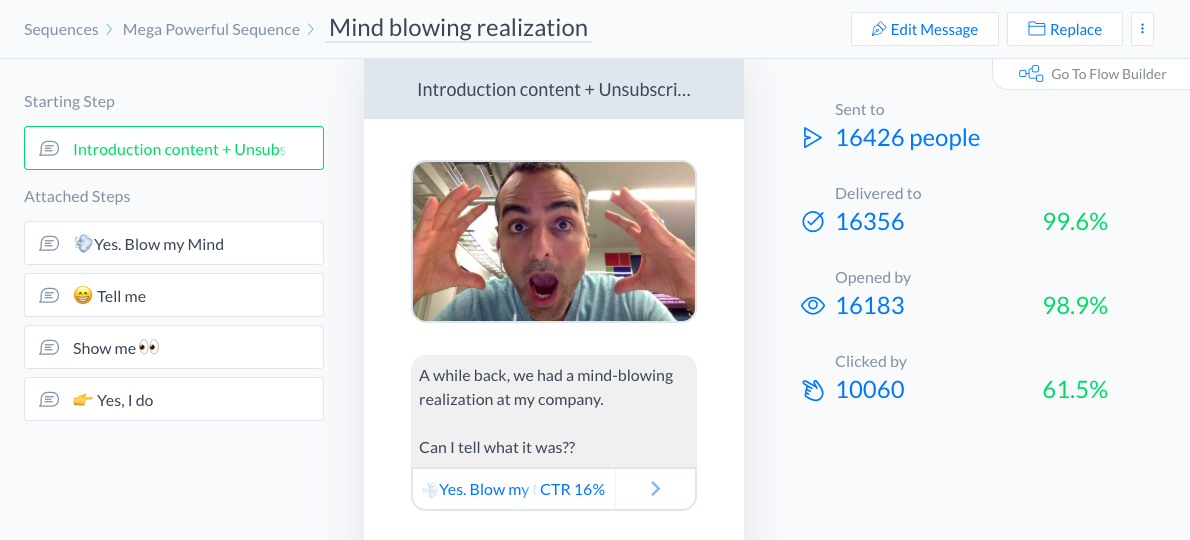Click message icon beside Show me step
The image size is (1190, 540).
49,348
